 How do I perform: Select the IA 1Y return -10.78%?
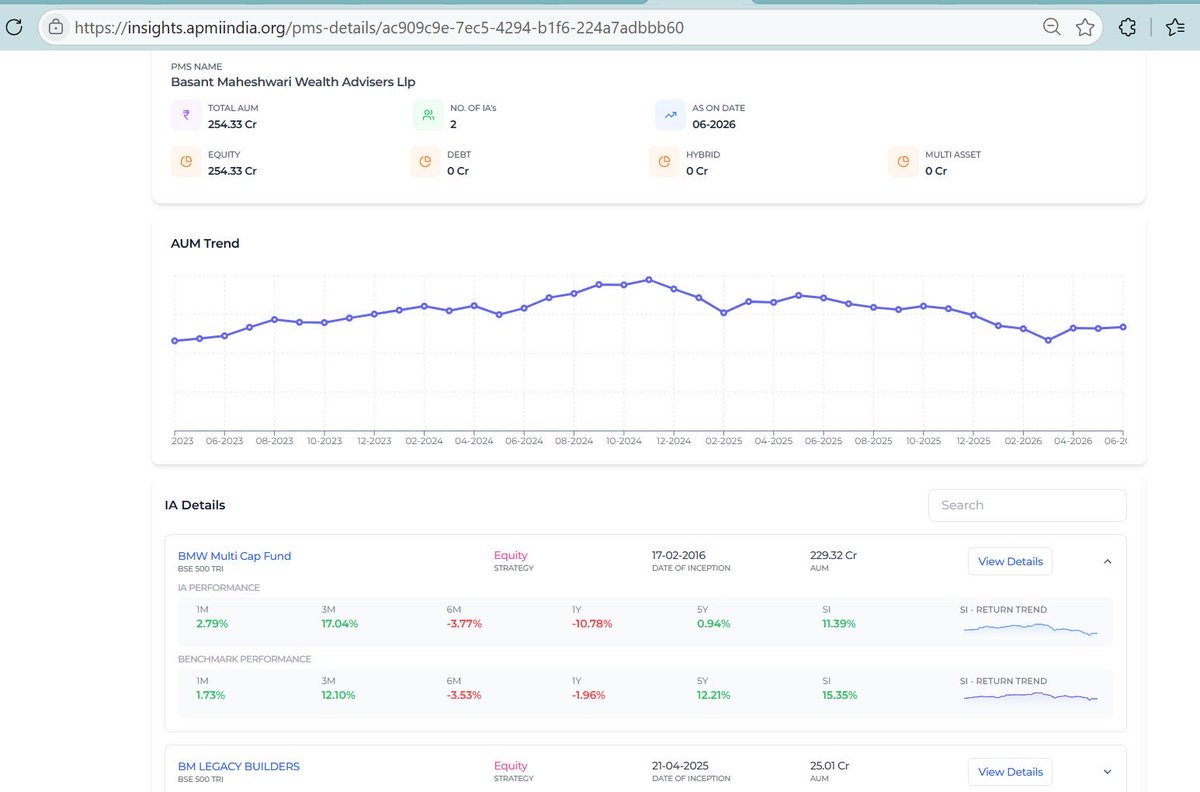click(591, 623)
